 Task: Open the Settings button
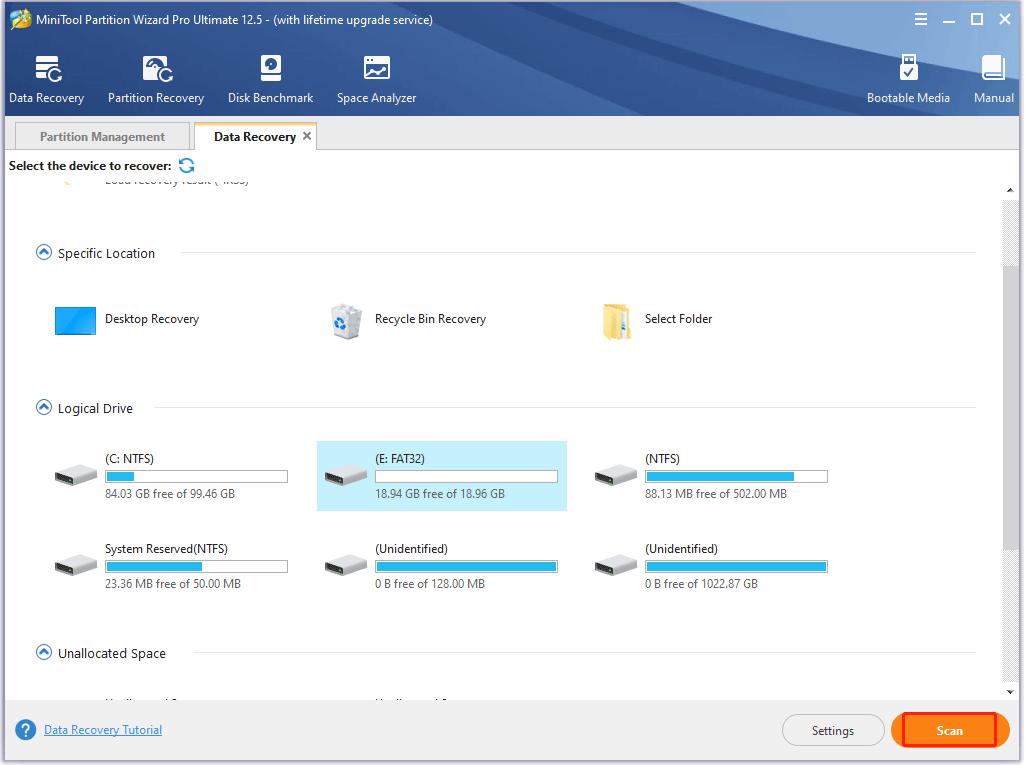pos(832,731)
